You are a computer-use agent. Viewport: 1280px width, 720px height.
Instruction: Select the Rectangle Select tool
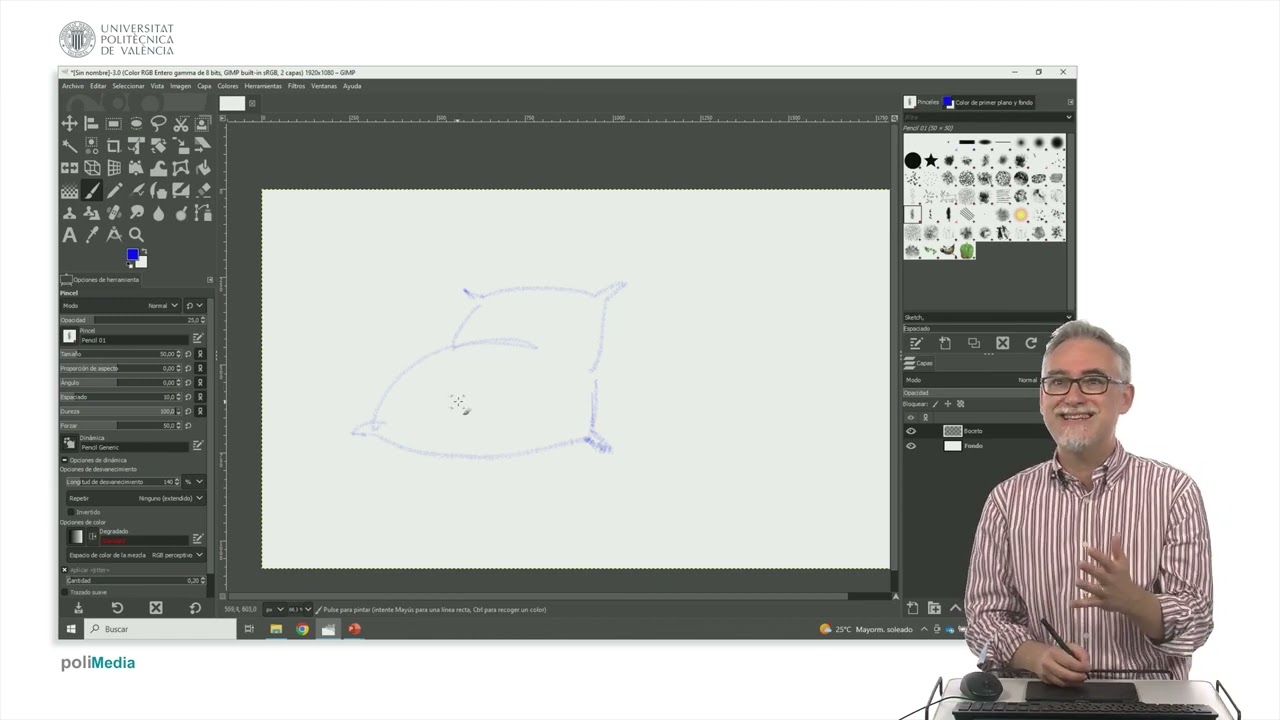pos(113,124)
